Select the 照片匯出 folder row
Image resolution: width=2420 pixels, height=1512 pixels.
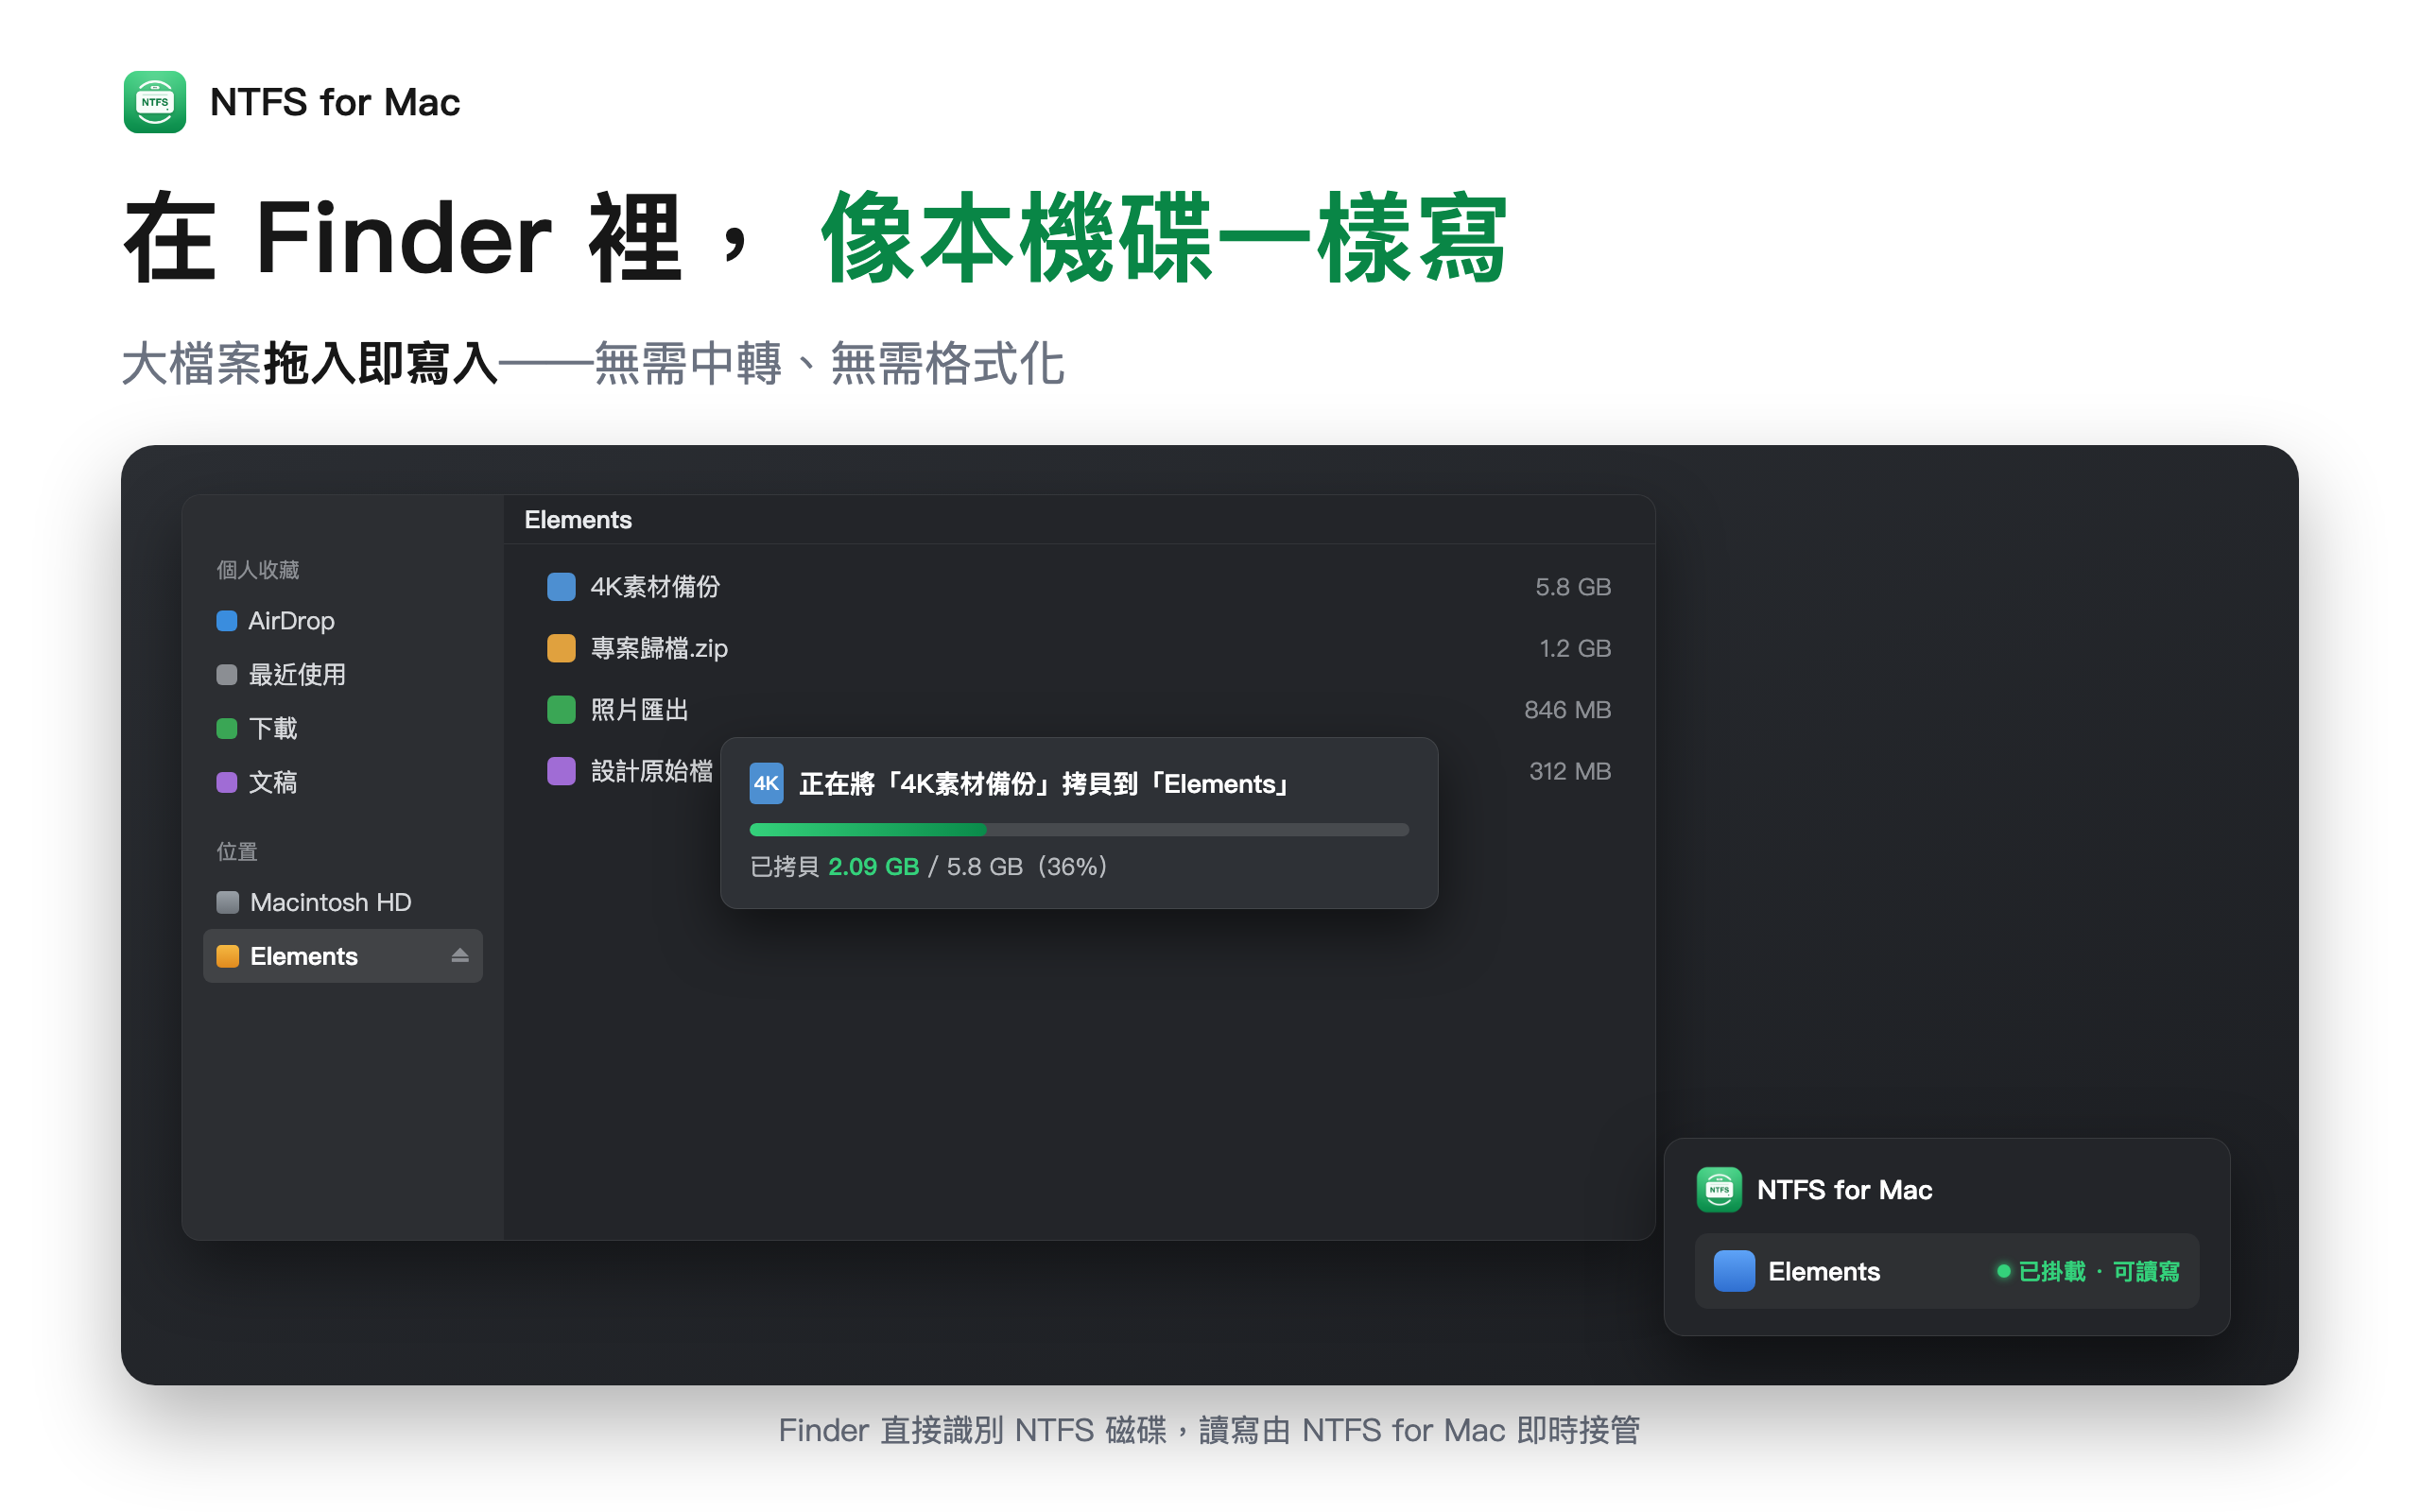click(x=1079, y=710)
